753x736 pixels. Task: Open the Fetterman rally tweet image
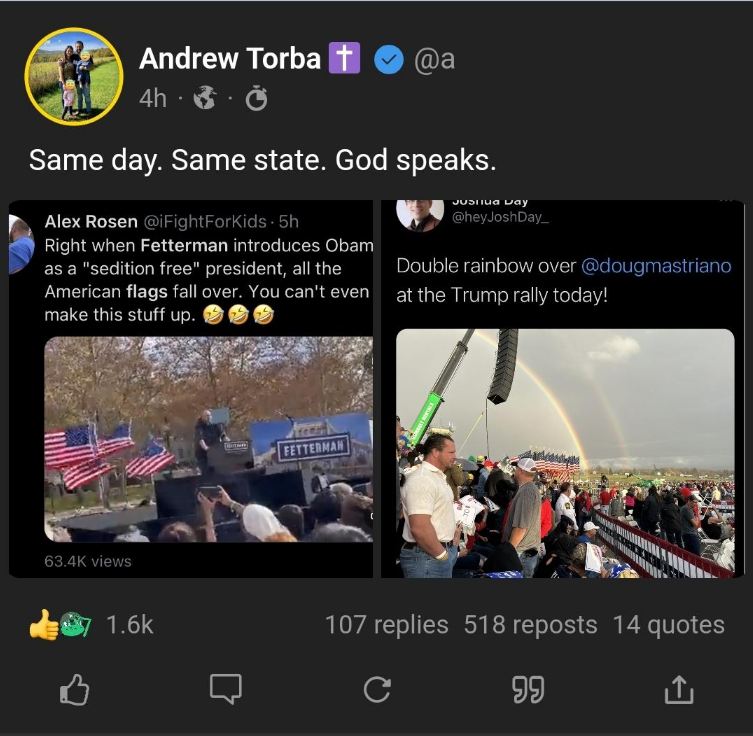[x=191, y=389]
